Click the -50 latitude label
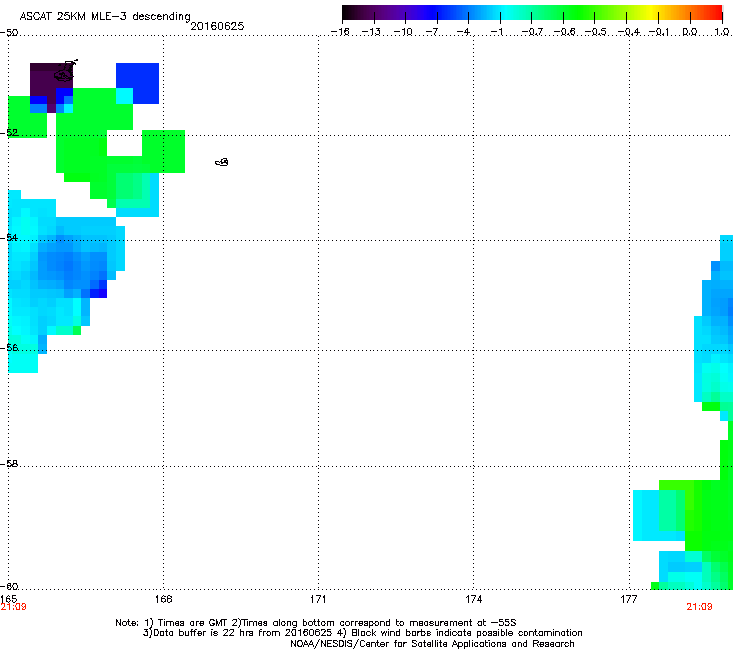740x650 pixels. click(x=9, y=33)
